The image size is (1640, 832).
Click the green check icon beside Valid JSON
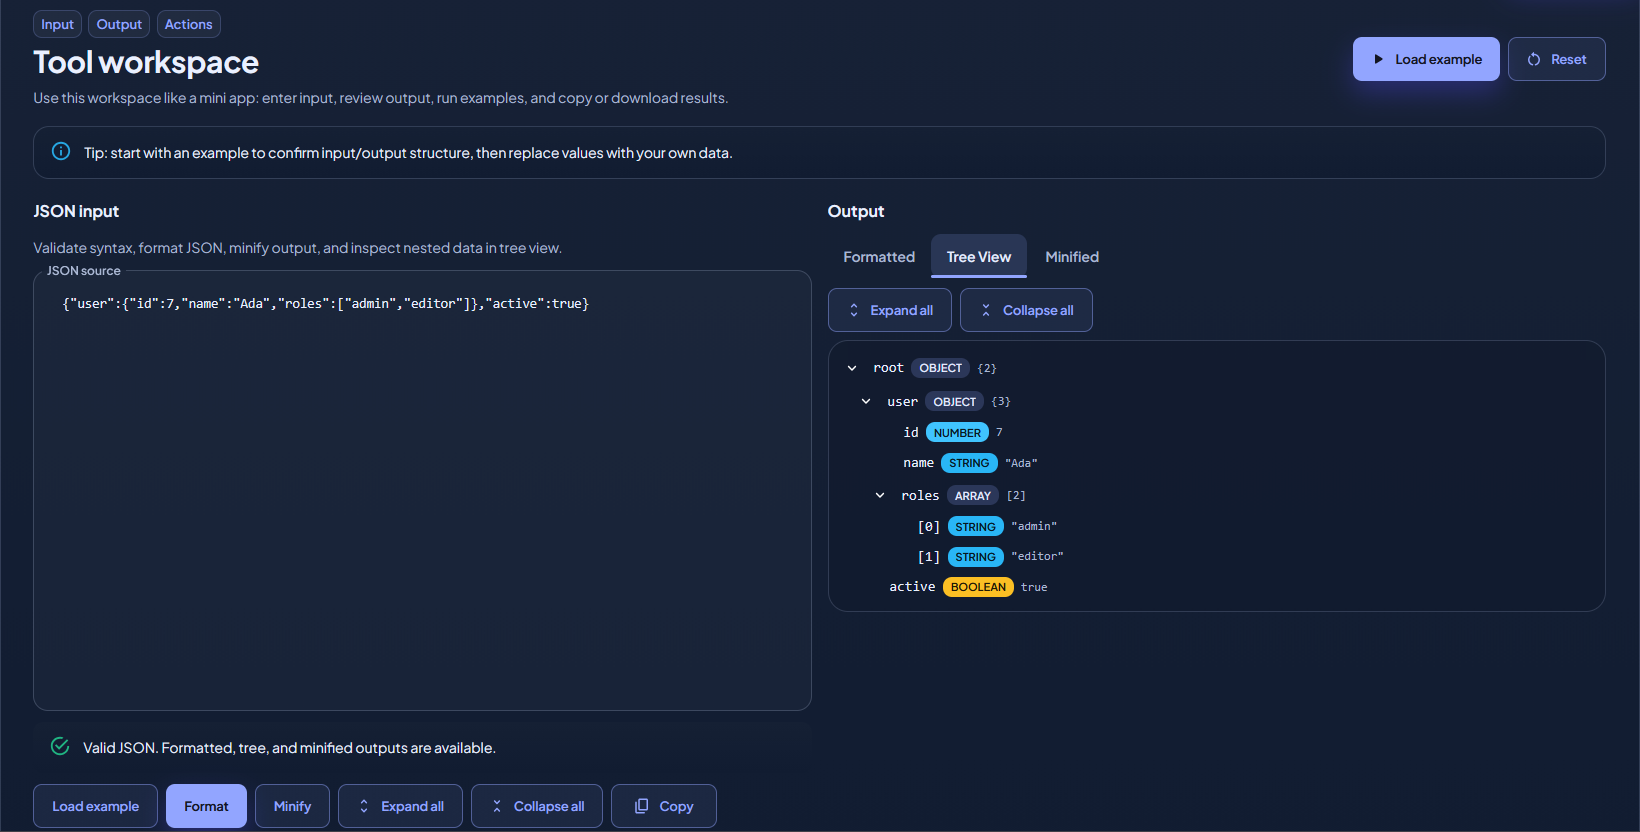click(x=60, y=746)
